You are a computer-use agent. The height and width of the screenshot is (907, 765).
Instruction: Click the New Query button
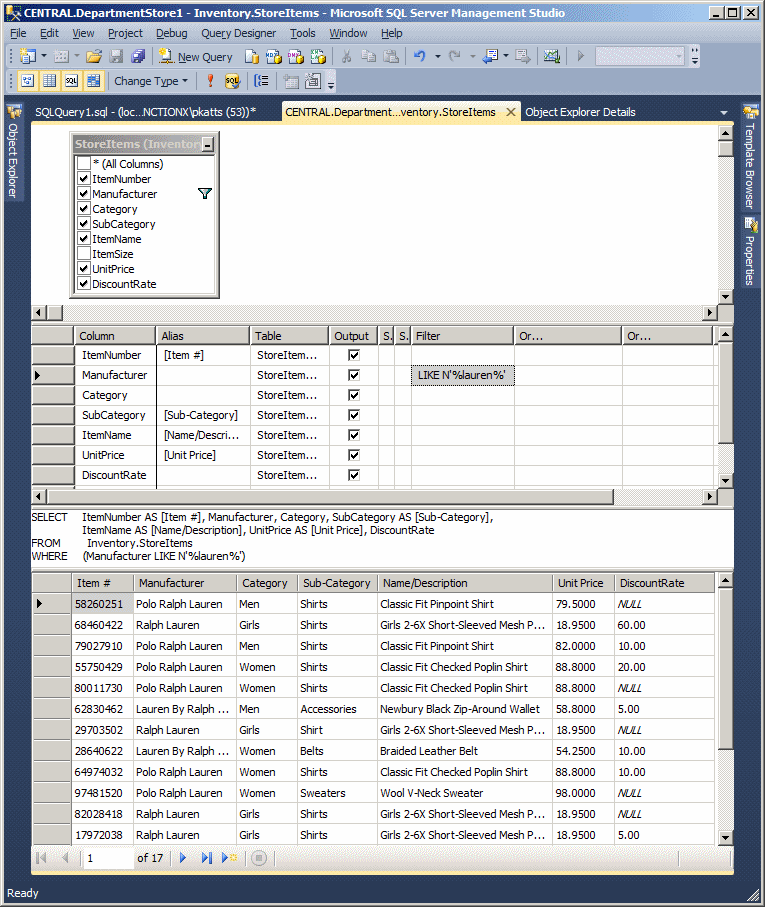pos(197,57)
